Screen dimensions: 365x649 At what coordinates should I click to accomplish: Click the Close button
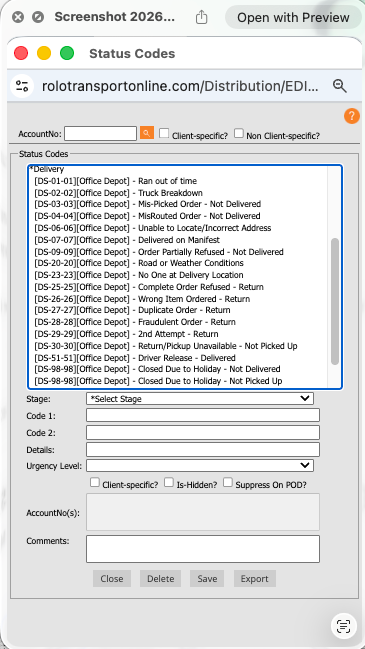tap(112, 579)
